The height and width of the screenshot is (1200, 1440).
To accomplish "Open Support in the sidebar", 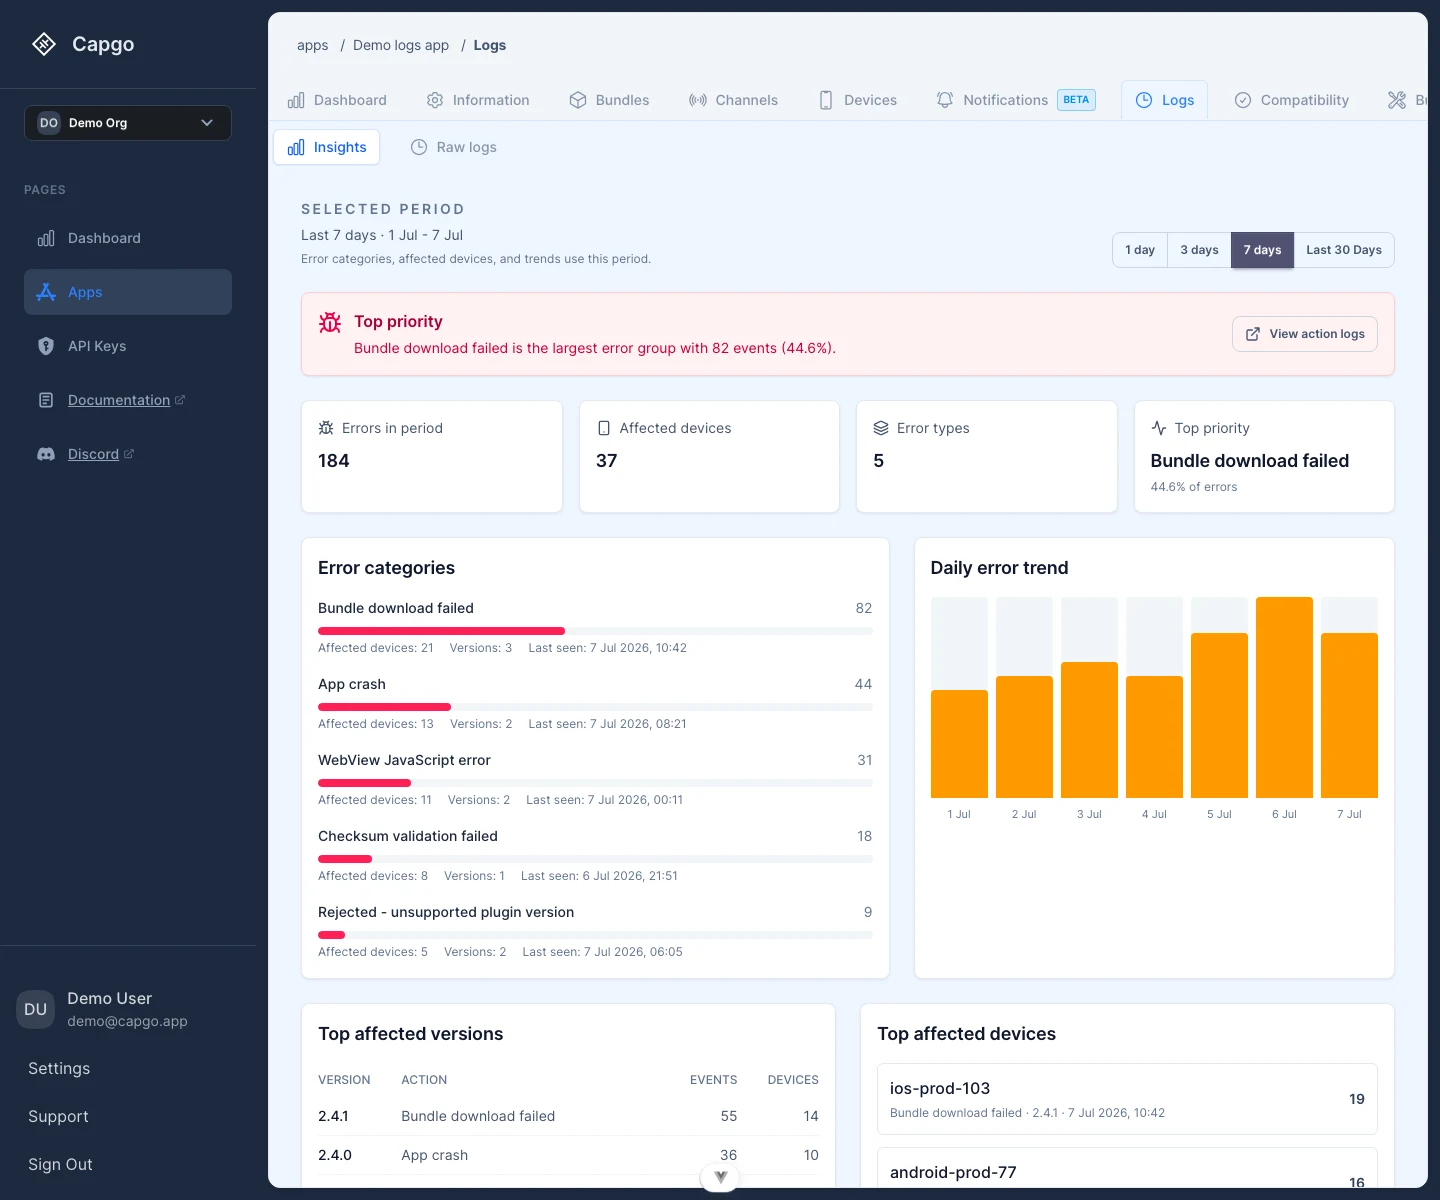I will tap(58, 1116).
